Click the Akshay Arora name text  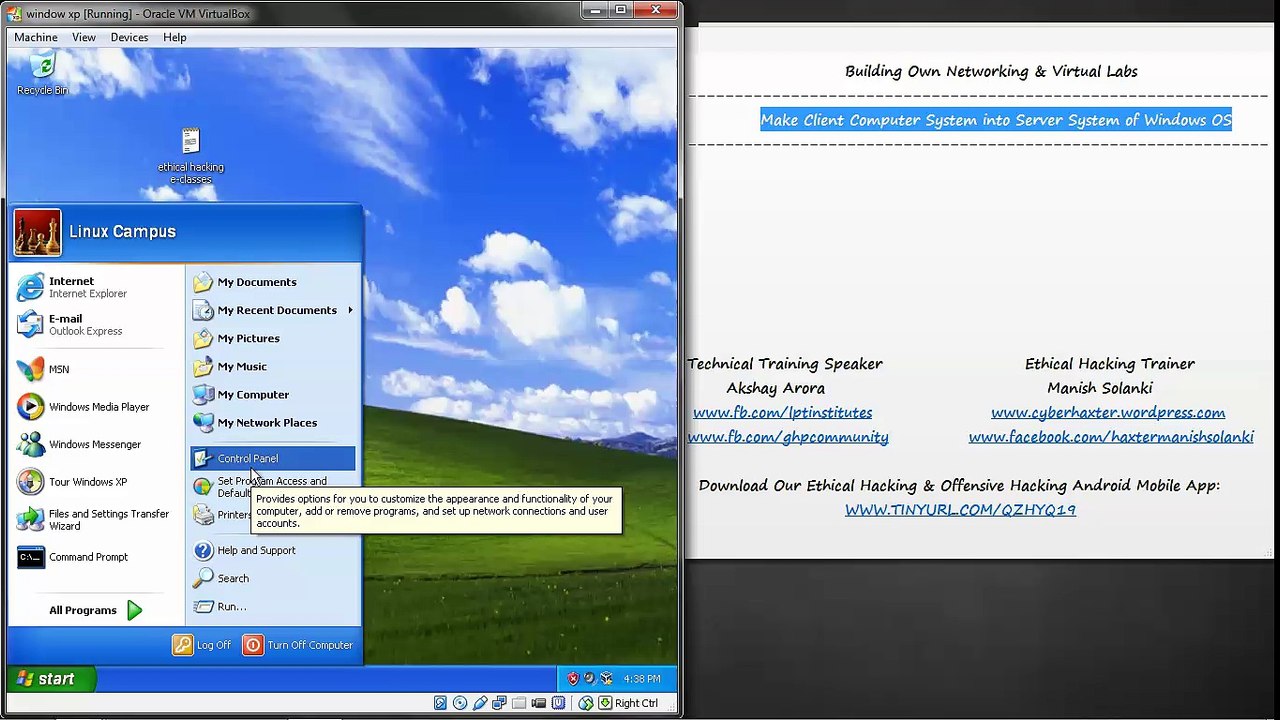[776, 388]
